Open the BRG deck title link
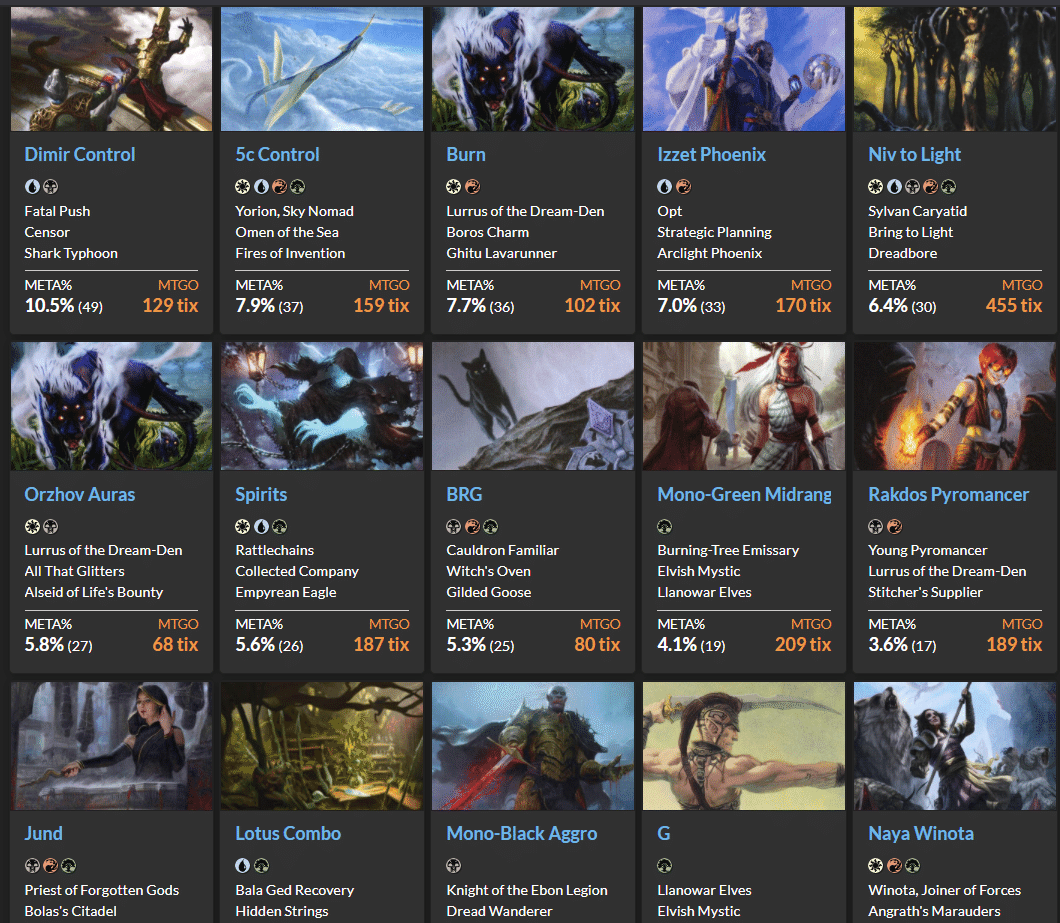This screenshot has height=923, width=1060. click(x=464, y=494)
